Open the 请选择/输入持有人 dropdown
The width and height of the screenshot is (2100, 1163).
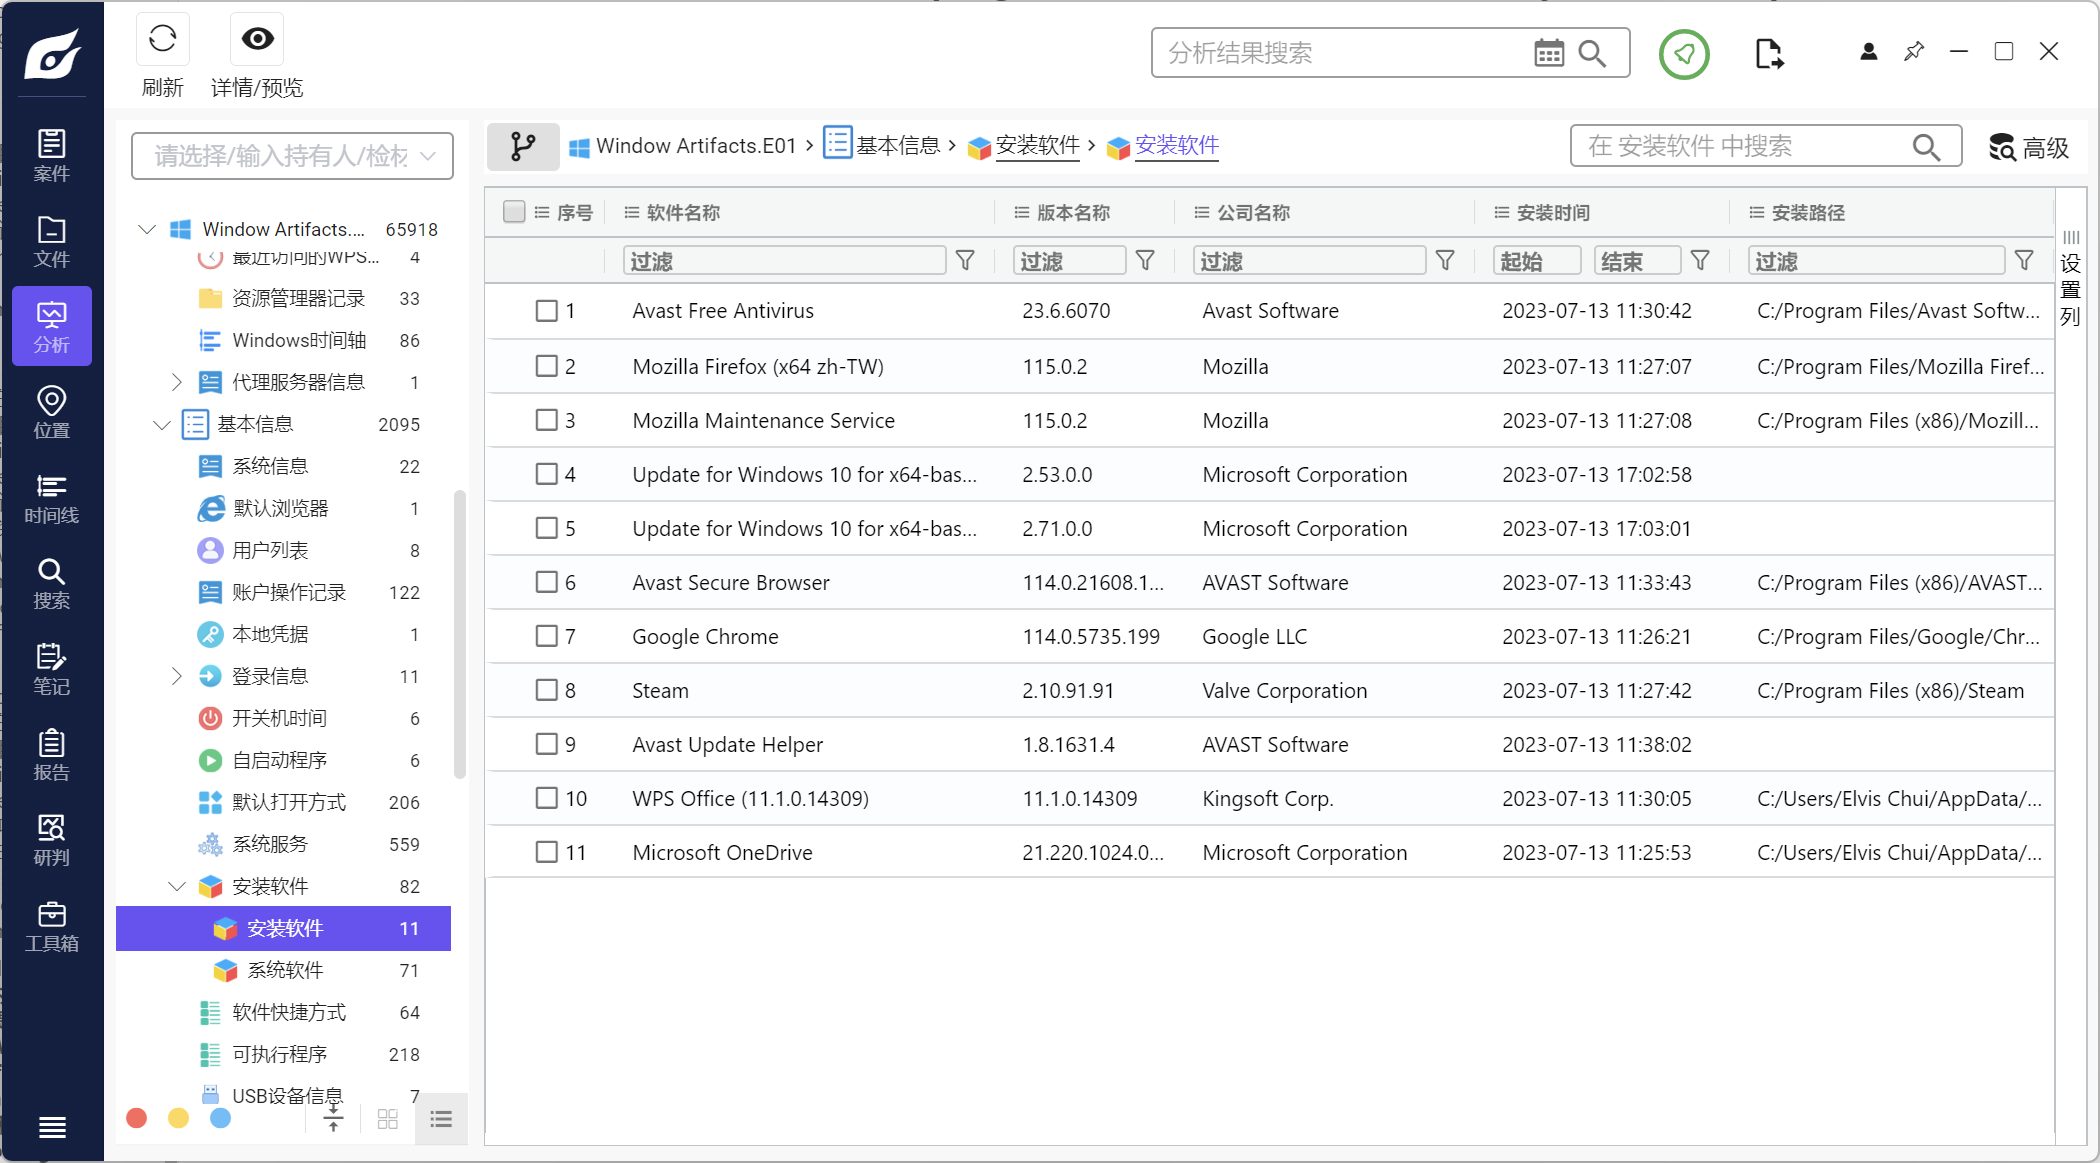(x=292, y=156)
